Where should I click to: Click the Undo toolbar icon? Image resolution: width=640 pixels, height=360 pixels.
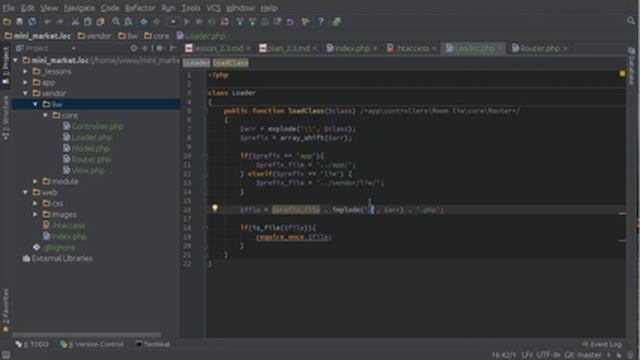[x=48, y=22]
